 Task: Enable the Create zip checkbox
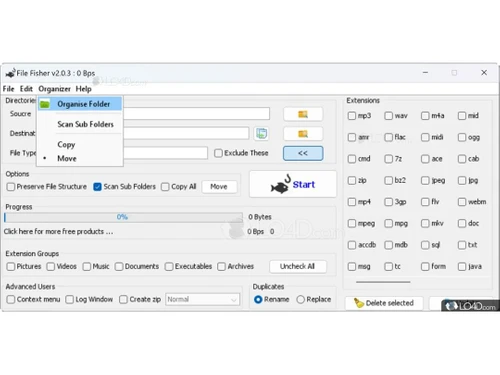coord(123,299)
